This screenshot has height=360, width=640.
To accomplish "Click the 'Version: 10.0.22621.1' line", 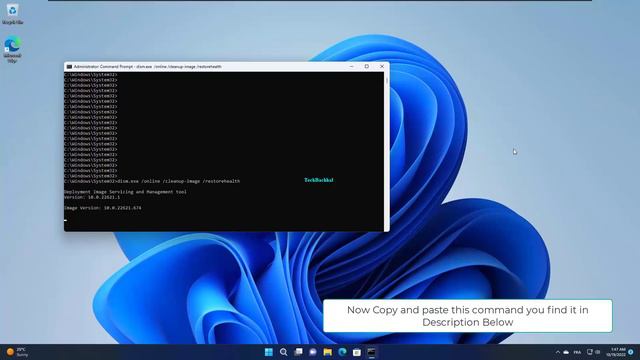I will [x=92, y=197].
